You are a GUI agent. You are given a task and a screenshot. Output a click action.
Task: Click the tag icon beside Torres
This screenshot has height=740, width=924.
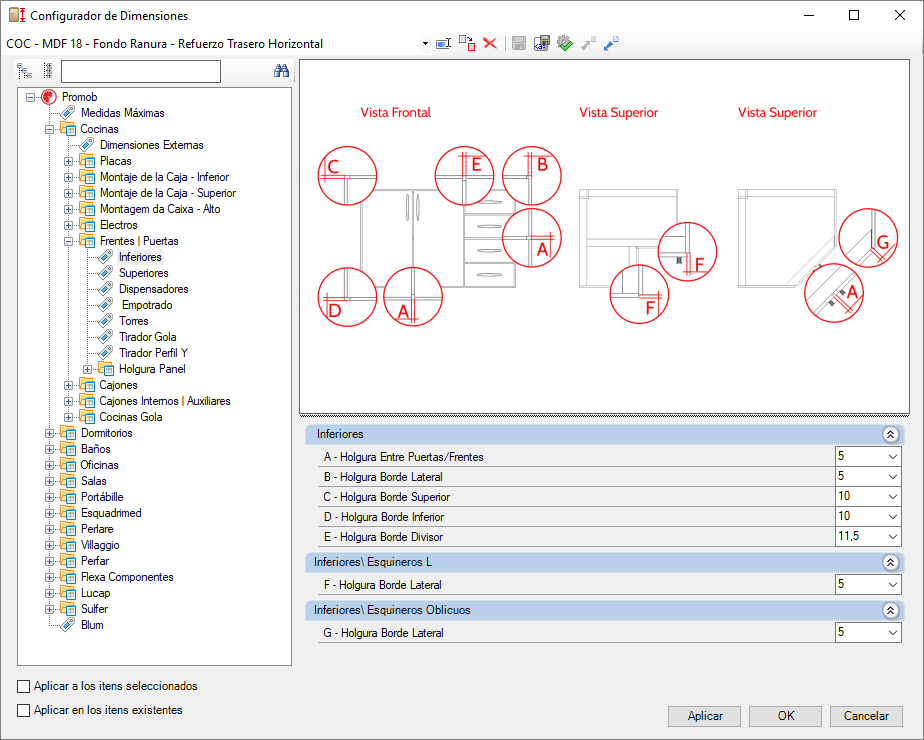click(x=106, y=321)
